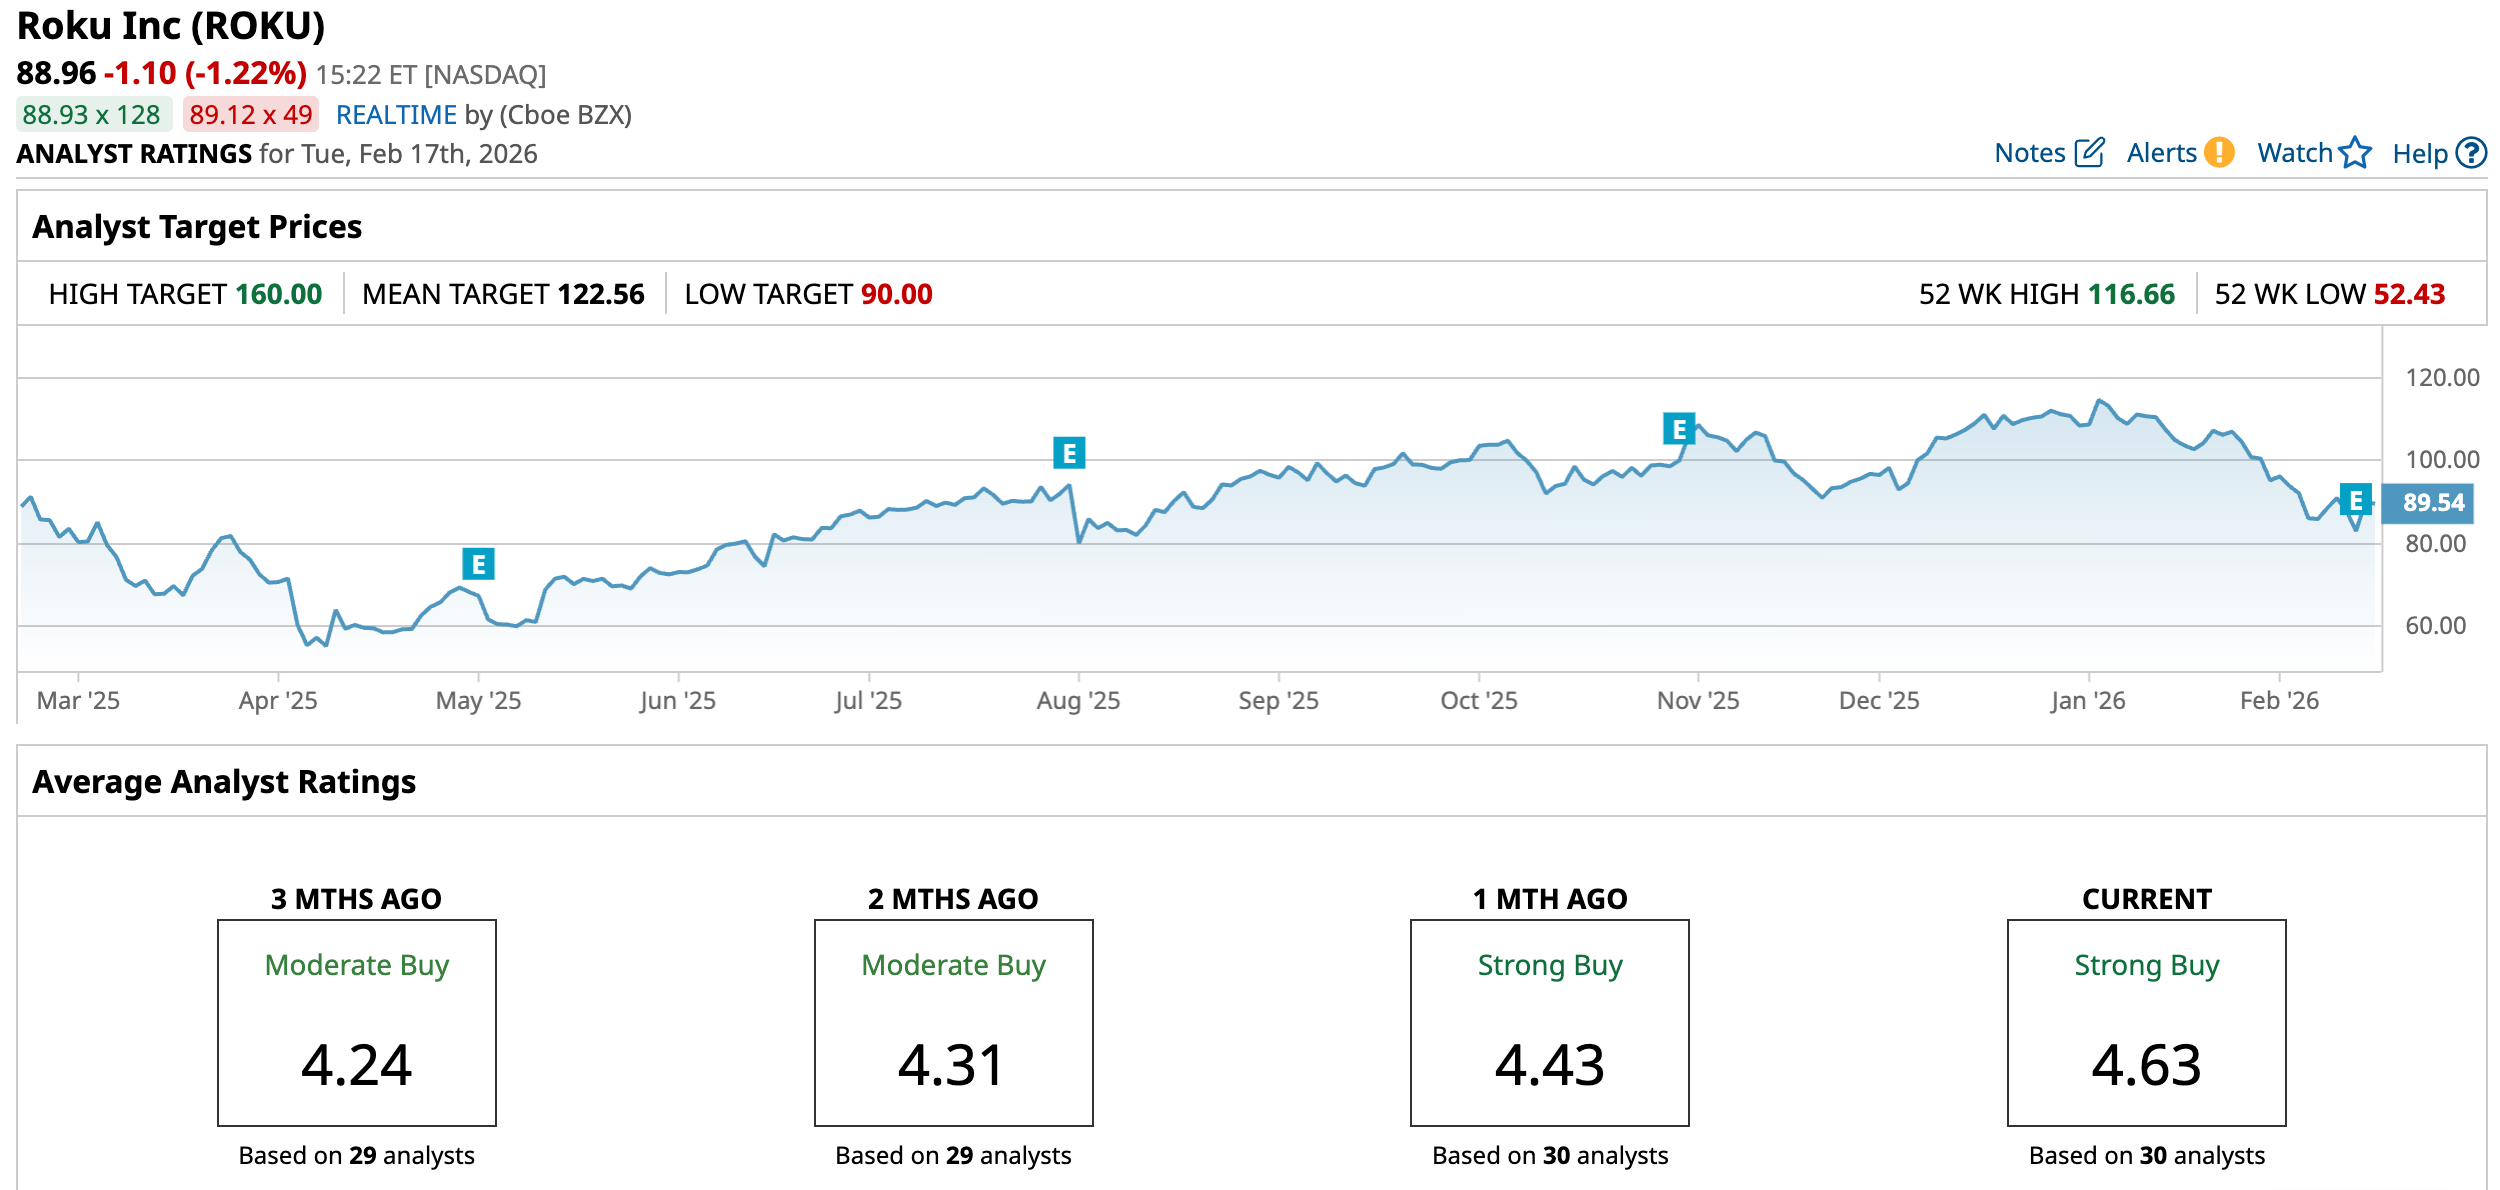Select the 3 MTHS AGO rating box
Image resolution: width=2500 pixels, height=1190 pixels.
[357, 1022]
